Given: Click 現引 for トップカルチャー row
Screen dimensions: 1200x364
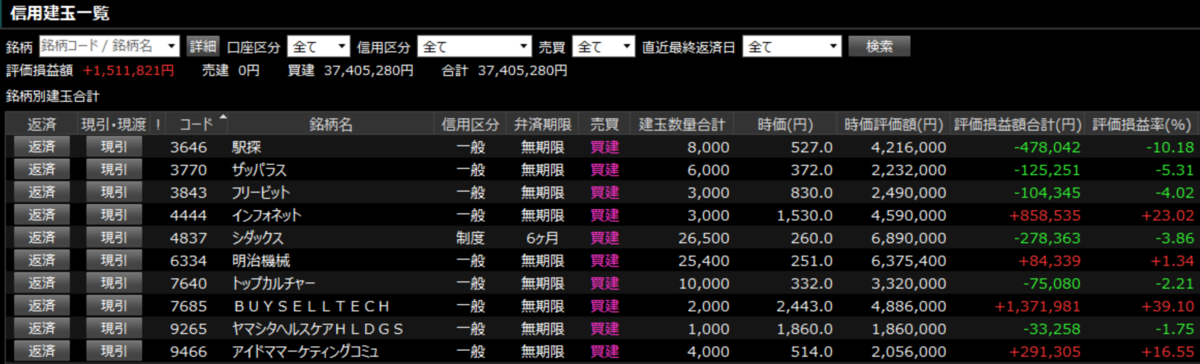Looking at the screenshot, I should click(114, 283).
